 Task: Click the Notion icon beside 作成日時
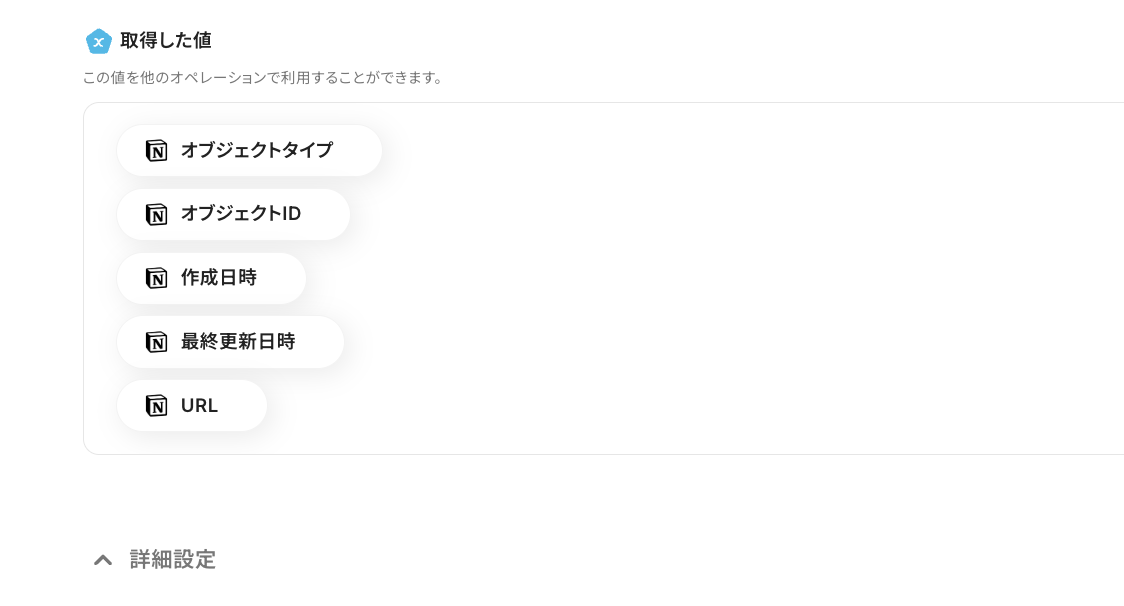156,278
